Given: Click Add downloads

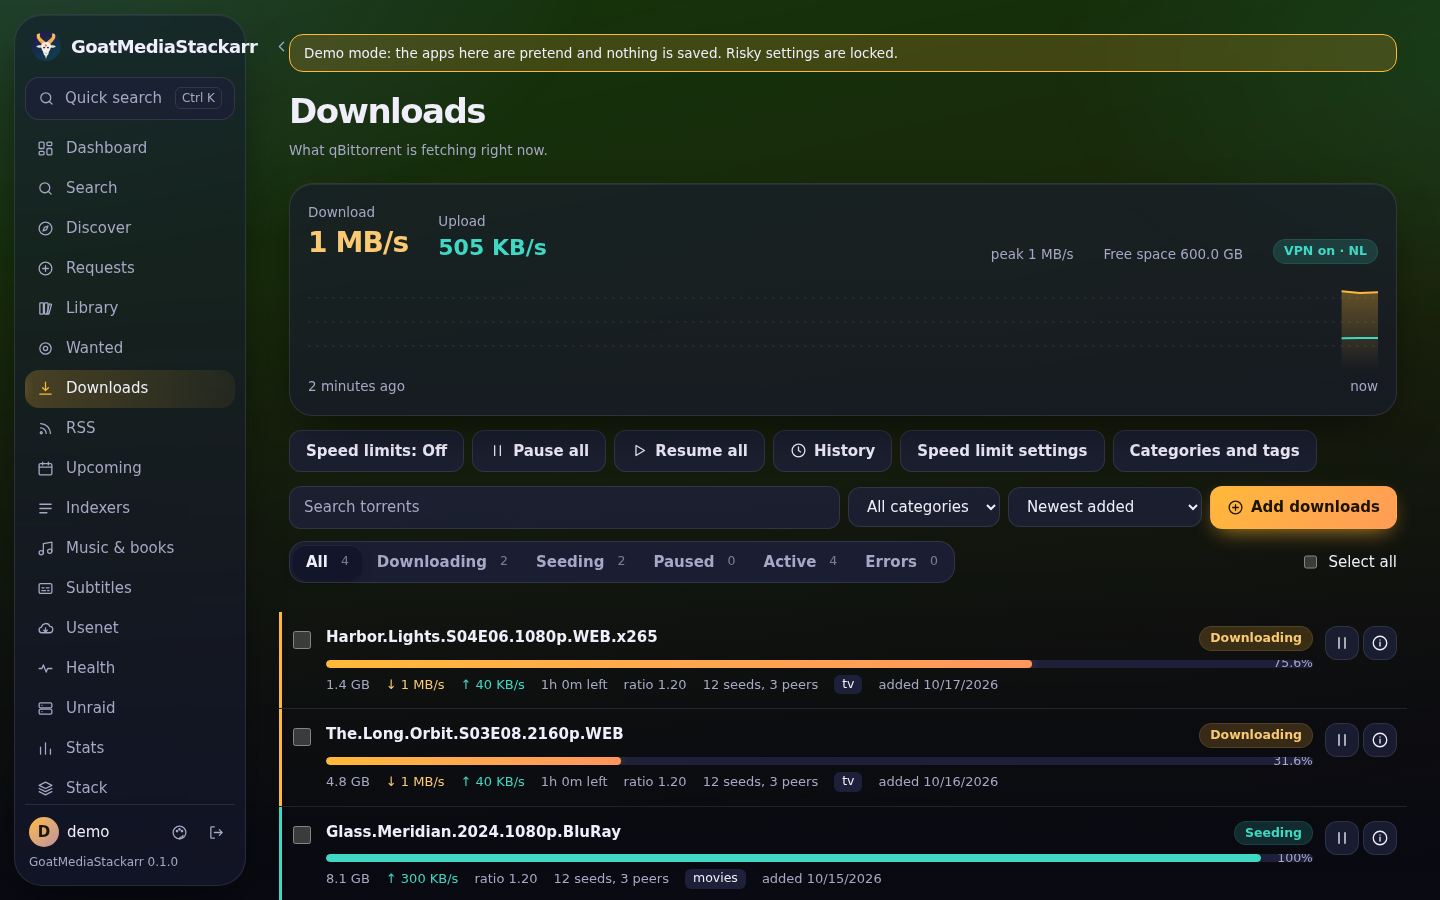Looking at the screenshot, I should point(1303,507).
